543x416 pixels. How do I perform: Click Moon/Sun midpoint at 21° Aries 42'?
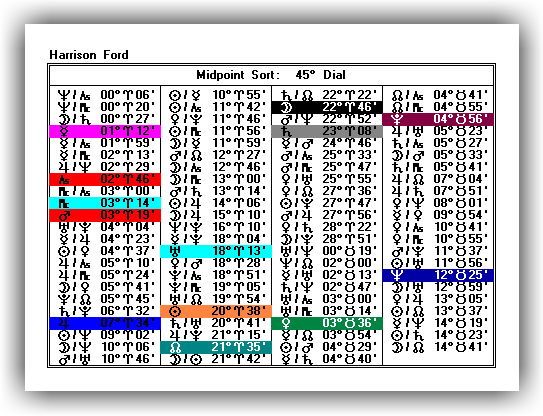(x=217, y=359)
